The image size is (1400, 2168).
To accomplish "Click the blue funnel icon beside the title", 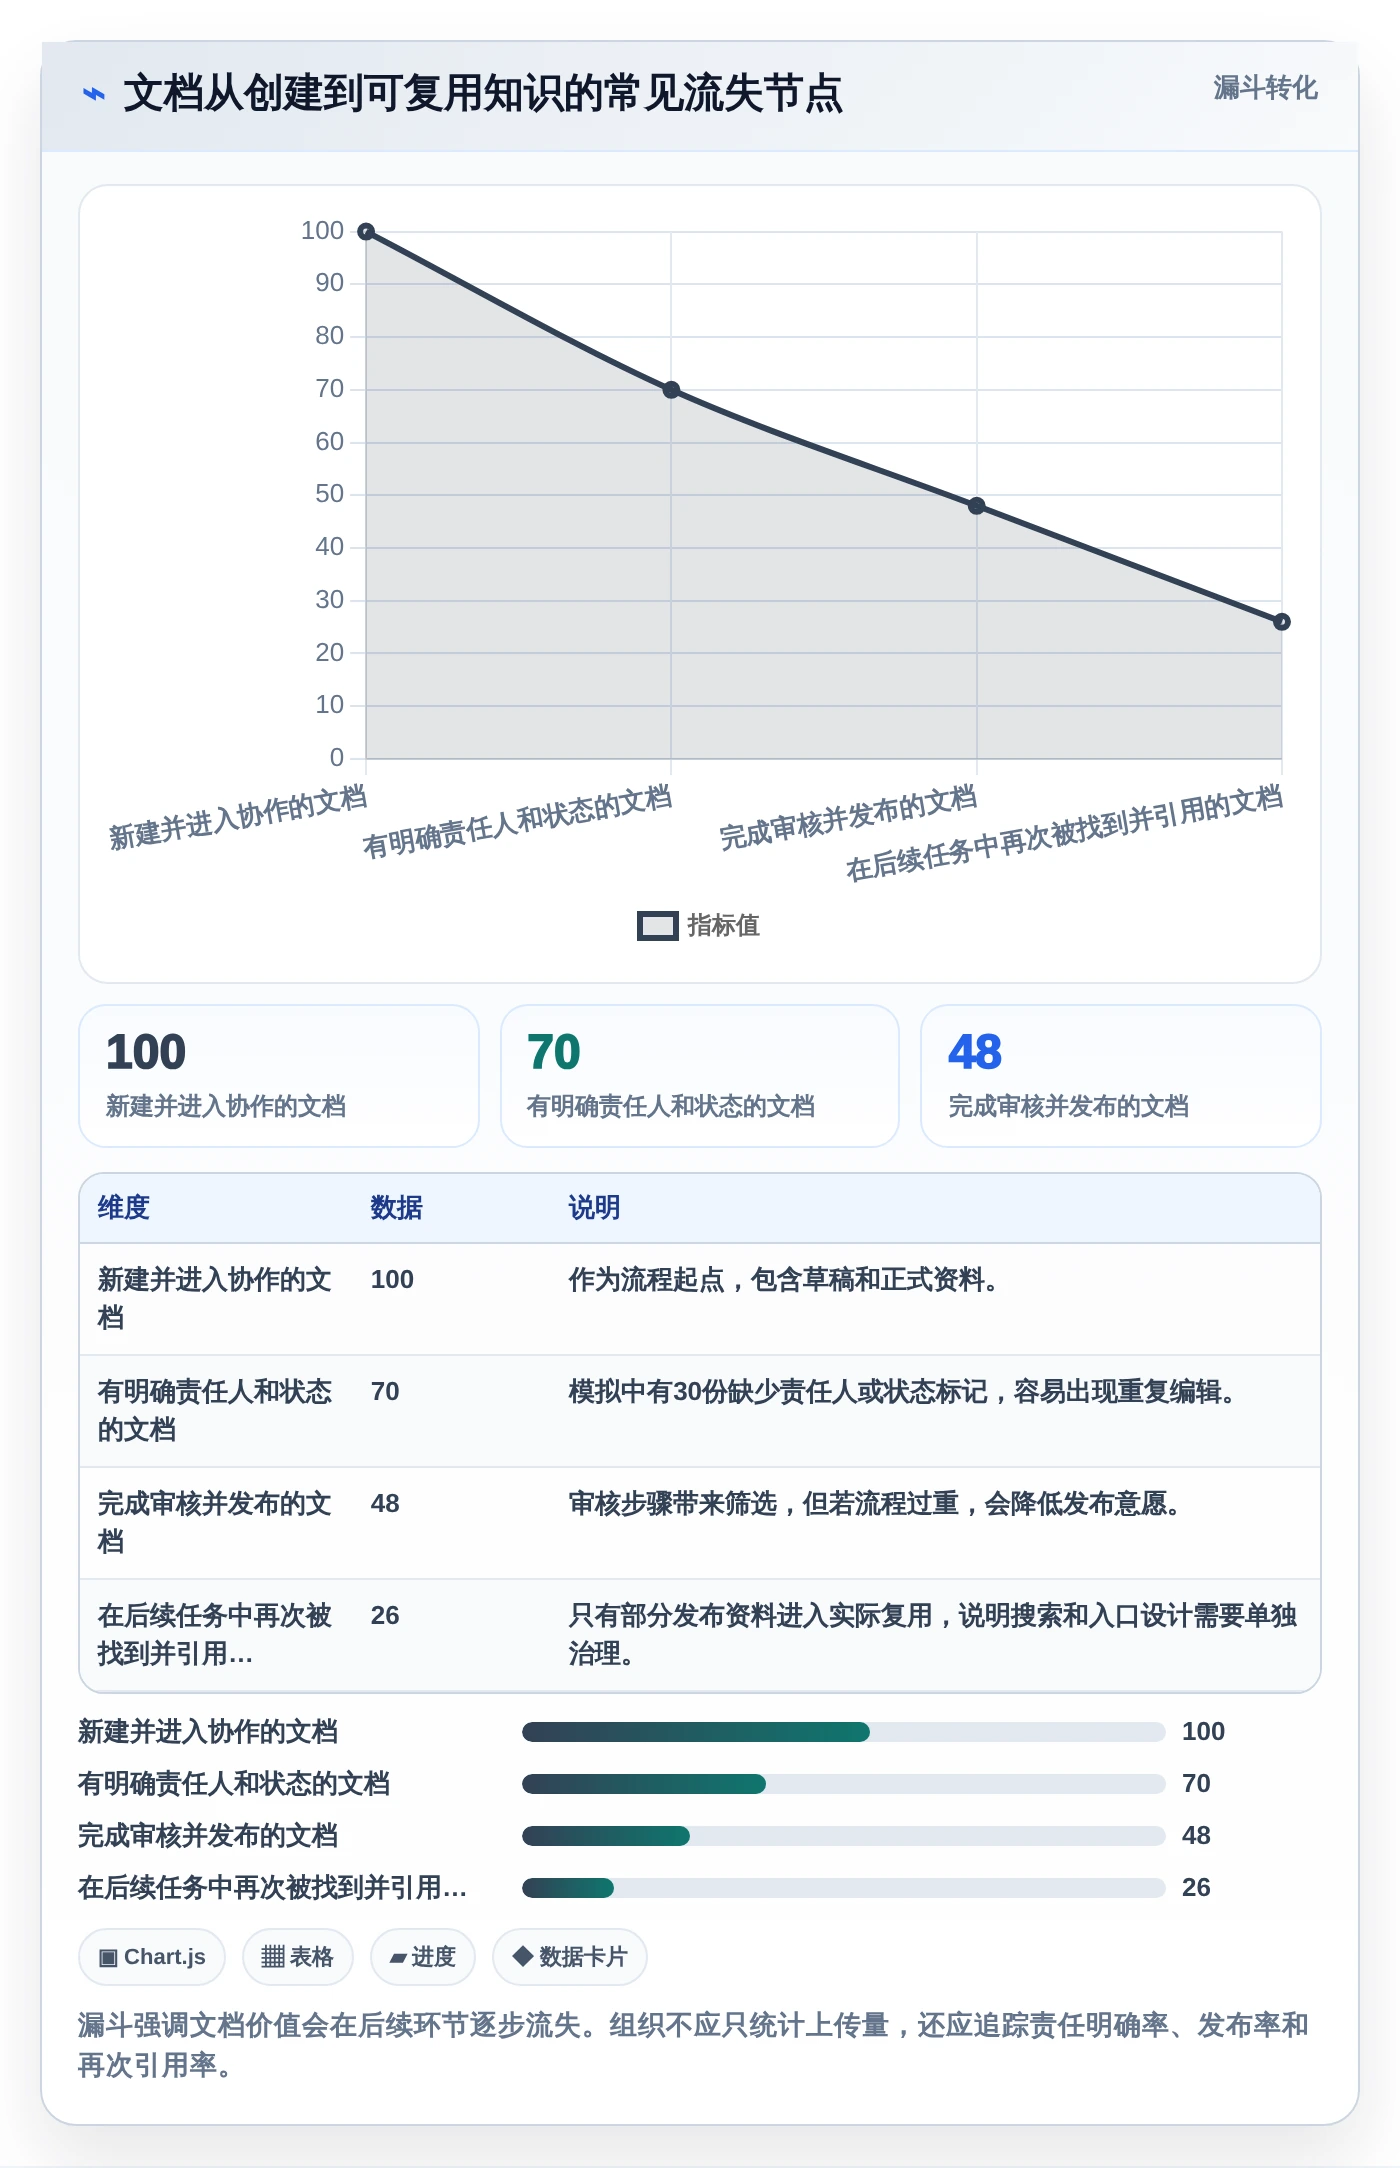I will [x=94, y=94].
